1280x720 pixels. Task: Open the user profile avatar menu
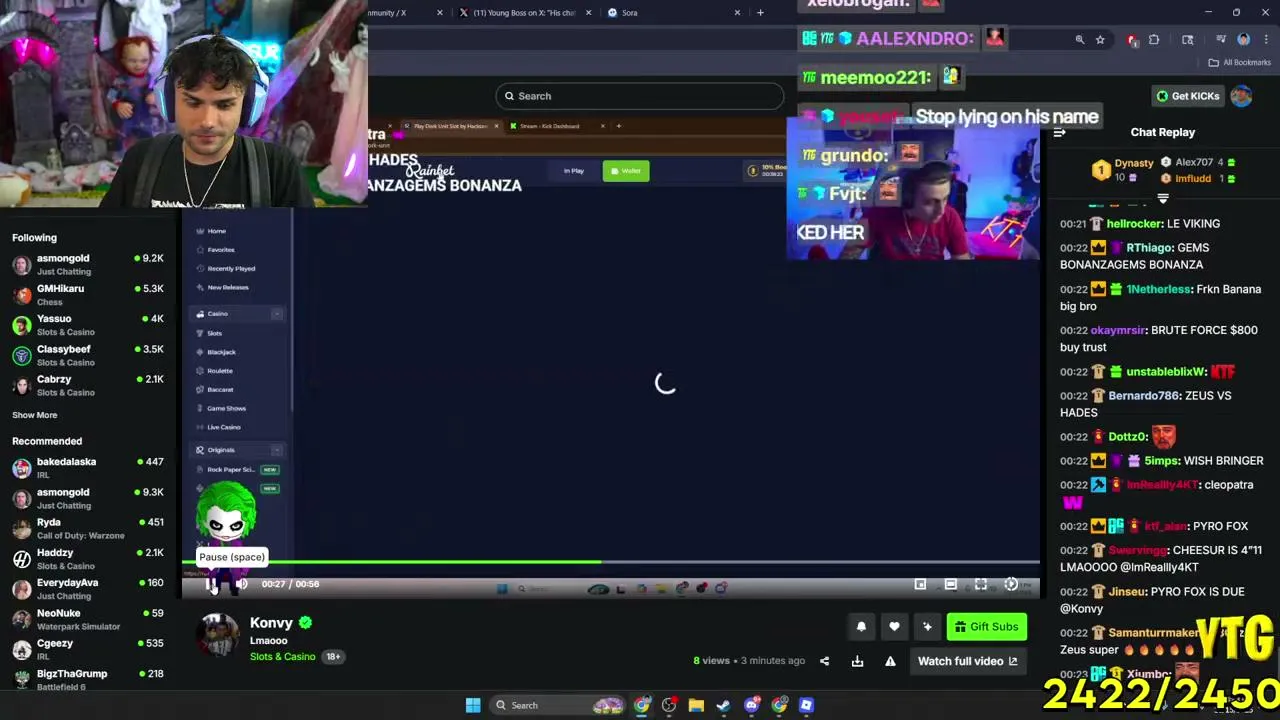click(1241, 96)
